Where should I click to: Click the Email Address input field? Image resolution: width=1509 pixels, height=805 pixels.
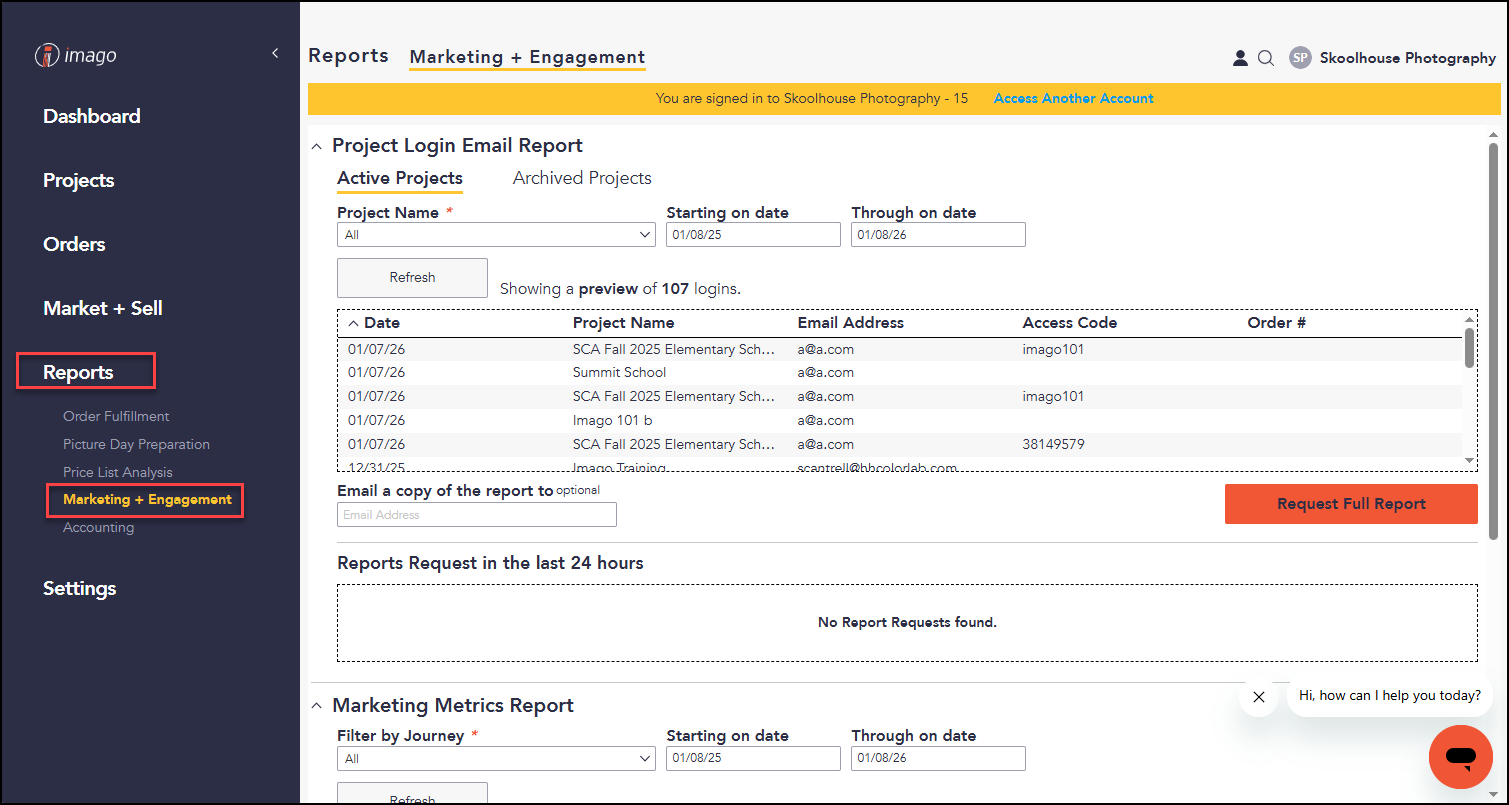[477, 515]
